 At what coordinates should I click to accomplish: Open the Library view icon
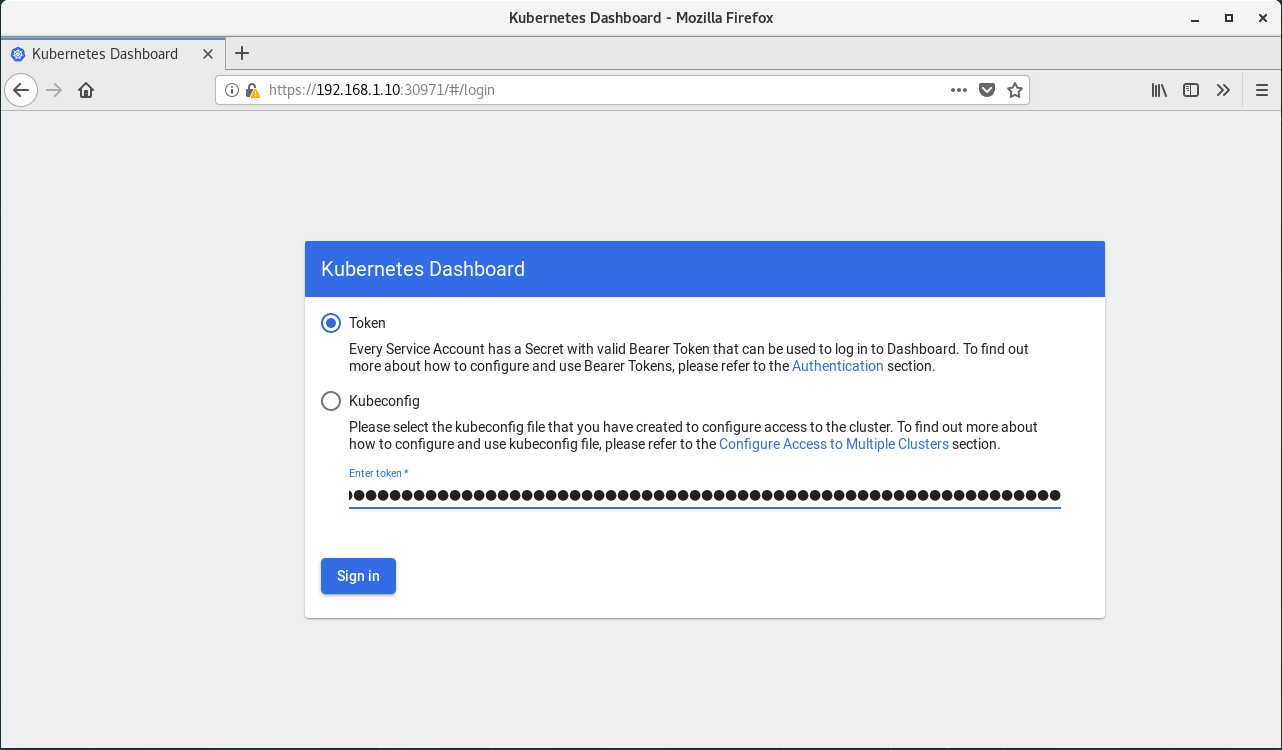coord(1159,90)
